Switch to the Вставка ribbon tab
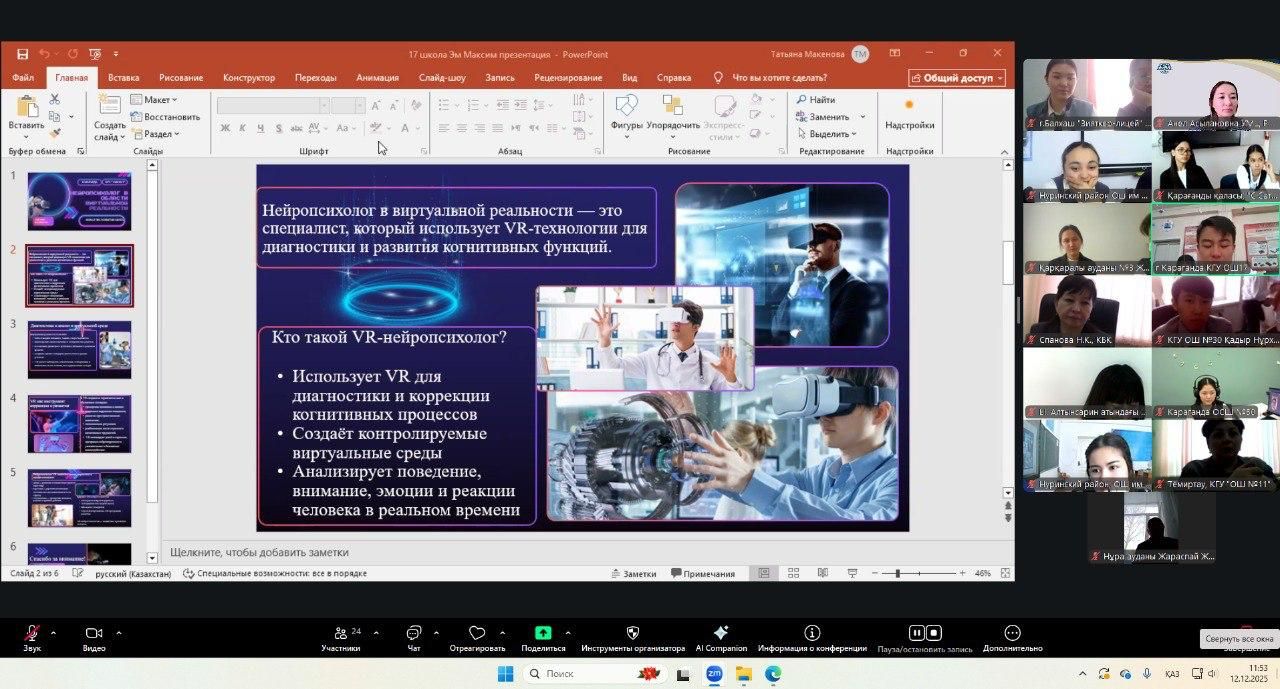The height and width of the screenshot is (689, 1280). point(123,78)
